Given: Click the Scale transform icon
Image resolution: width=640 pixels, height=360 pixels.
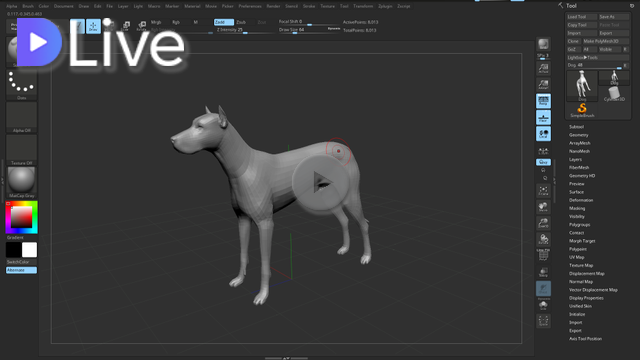Looking at the screenshot, I should pos(126,27).
